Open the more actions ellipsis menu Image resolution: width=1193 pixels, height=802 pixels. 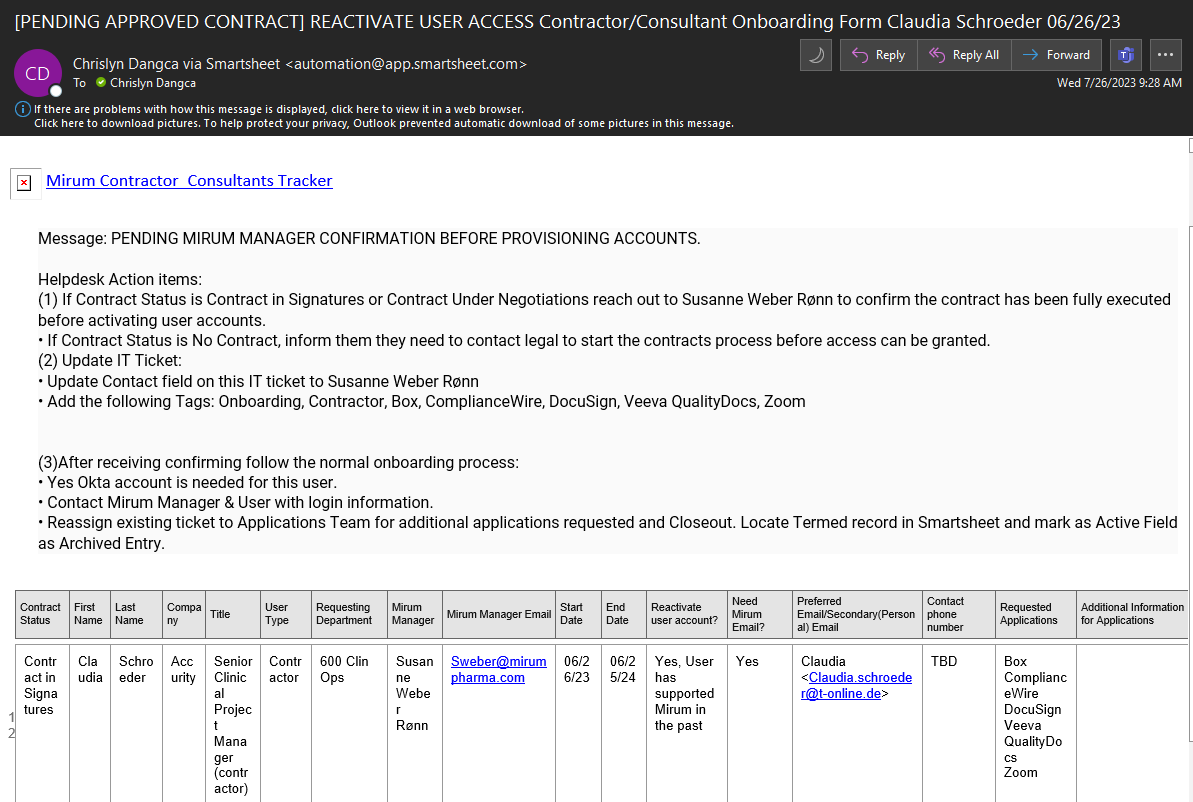pos(1165,55)
